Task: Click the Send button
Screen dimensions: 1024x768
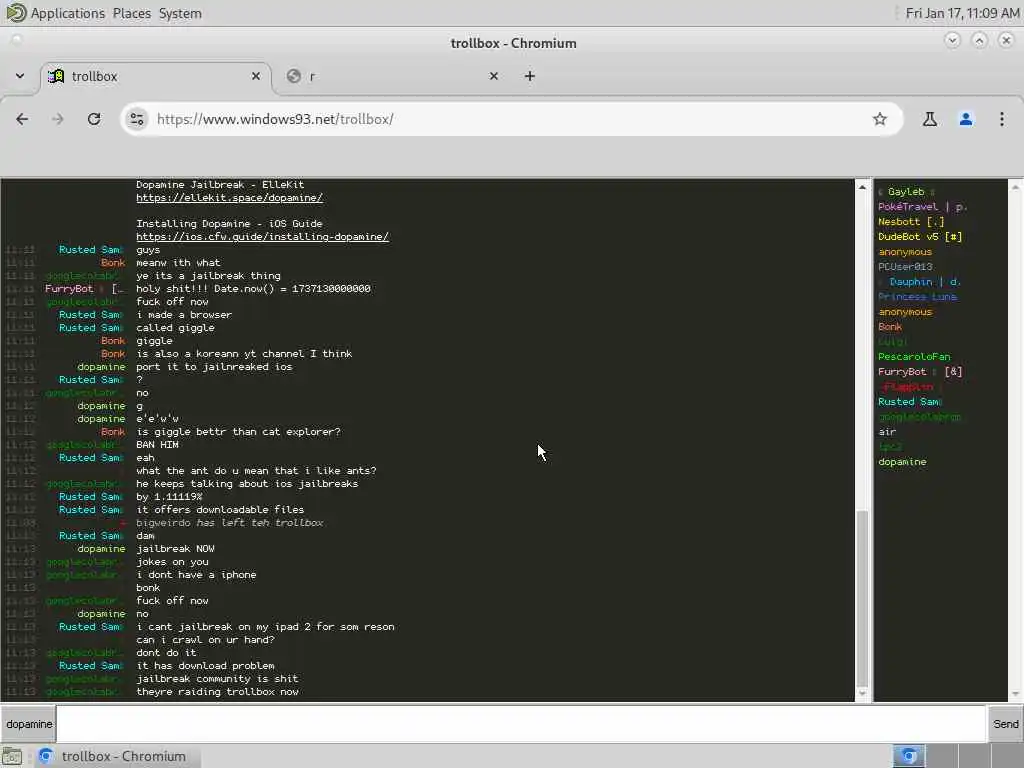Action: (1005, 724)
